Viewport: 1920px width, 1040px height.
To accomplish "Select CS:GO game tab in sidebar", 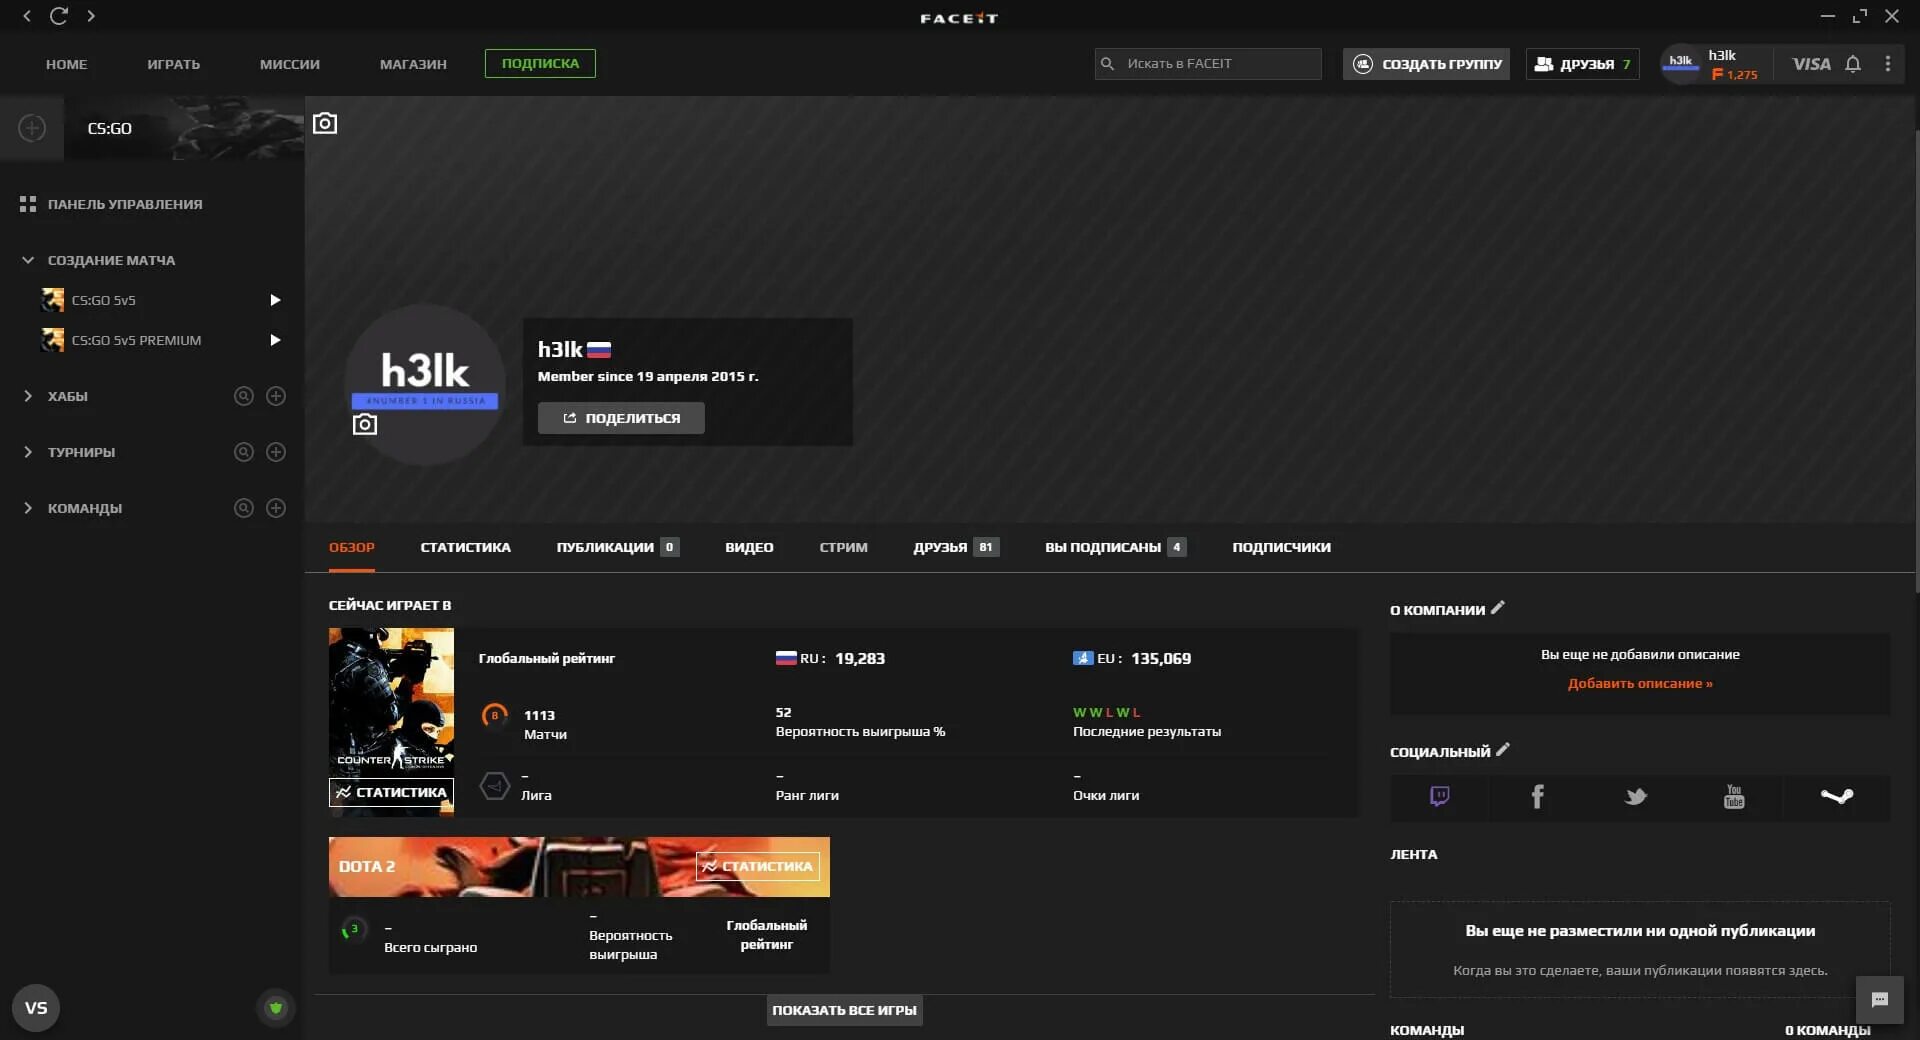I will pos(184,128).
